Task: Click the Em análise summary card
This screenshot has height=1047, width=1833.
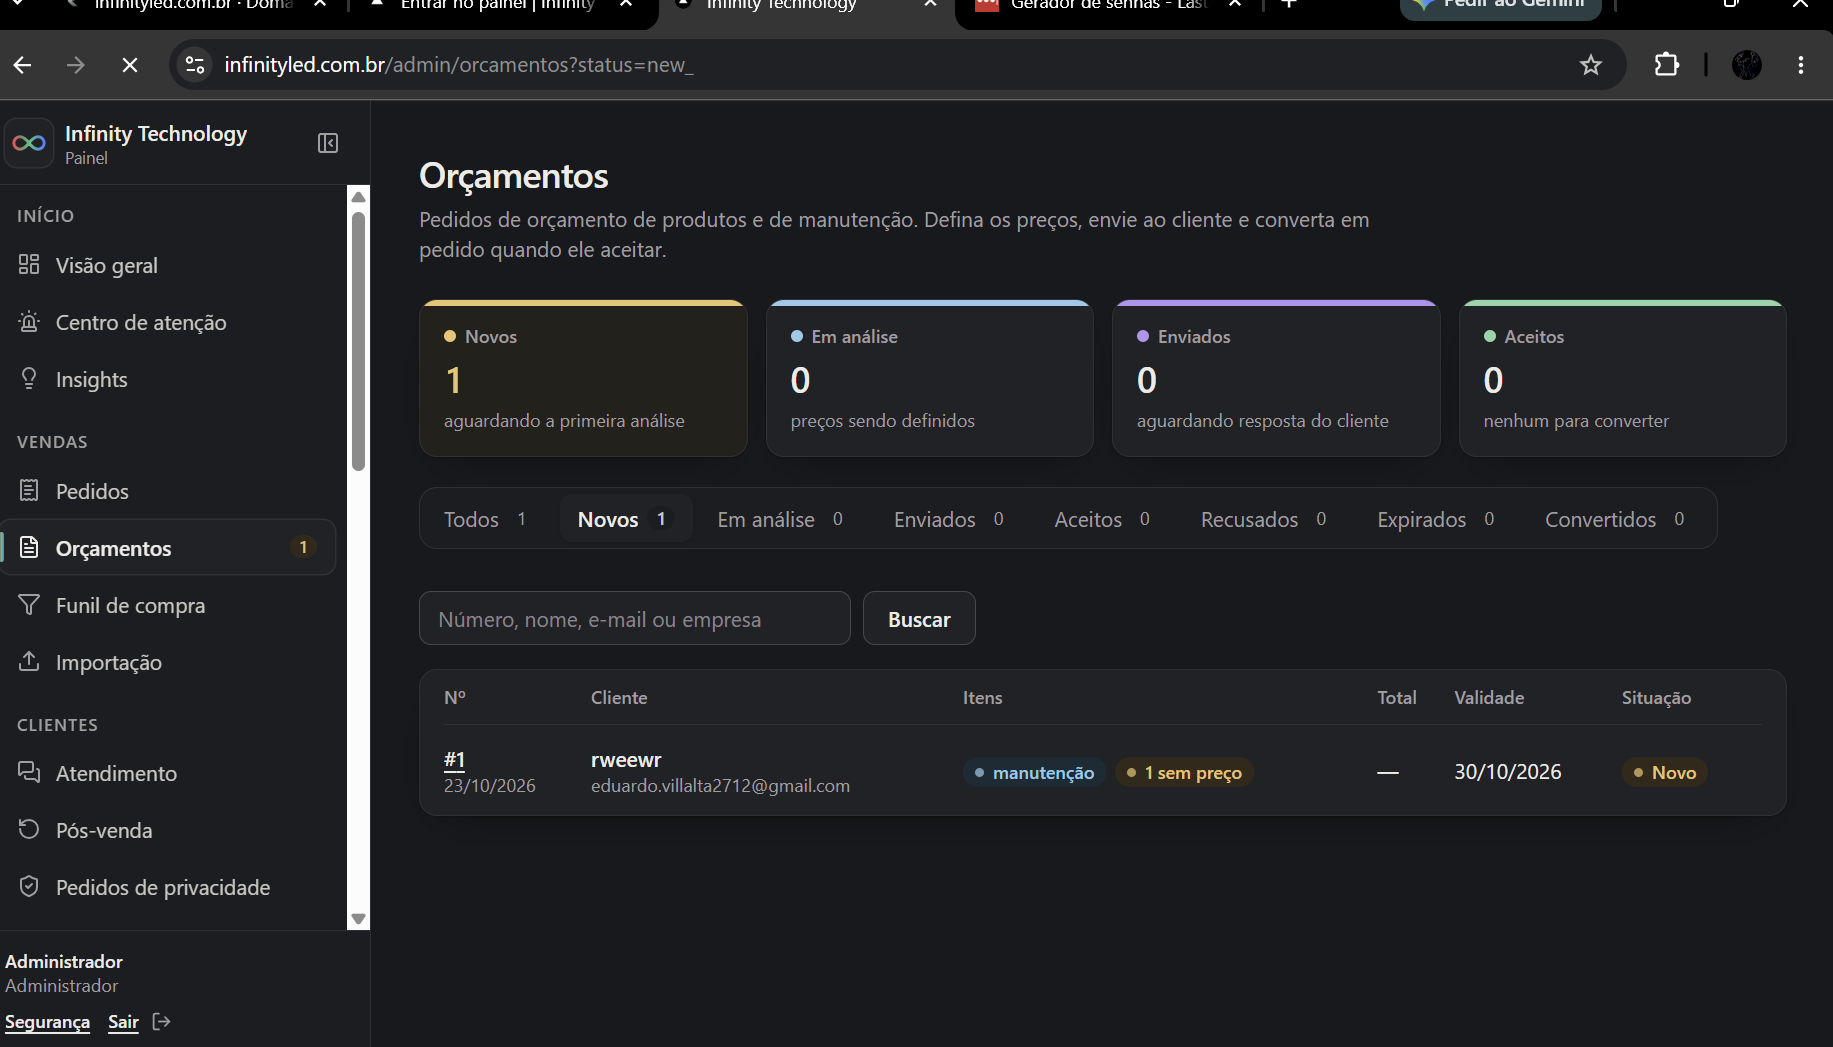Action: click(x=930, y=378)
